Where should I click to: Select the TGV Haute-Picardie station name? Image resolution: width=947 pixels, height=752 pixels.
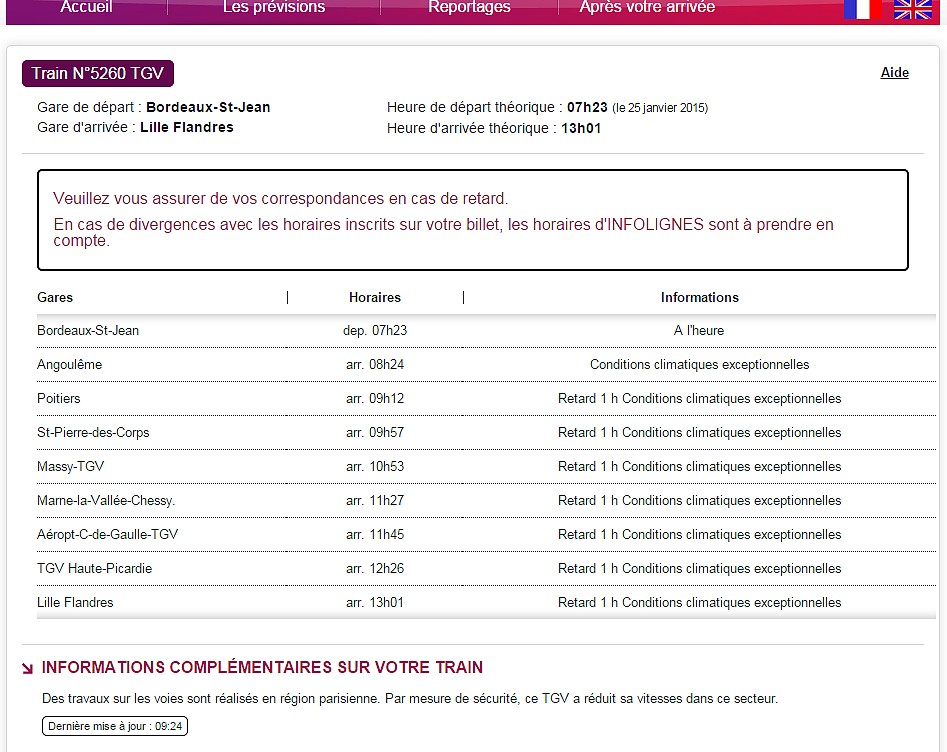pos(95,568)
